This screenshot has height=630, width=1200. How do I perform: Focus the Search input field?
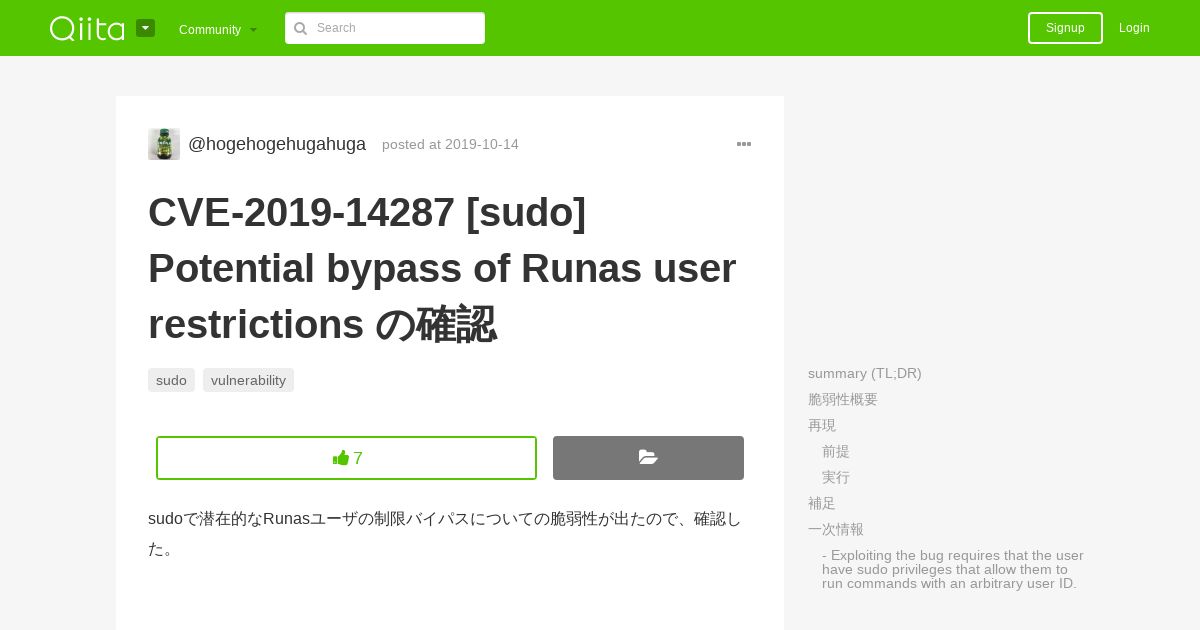point(385,28)
